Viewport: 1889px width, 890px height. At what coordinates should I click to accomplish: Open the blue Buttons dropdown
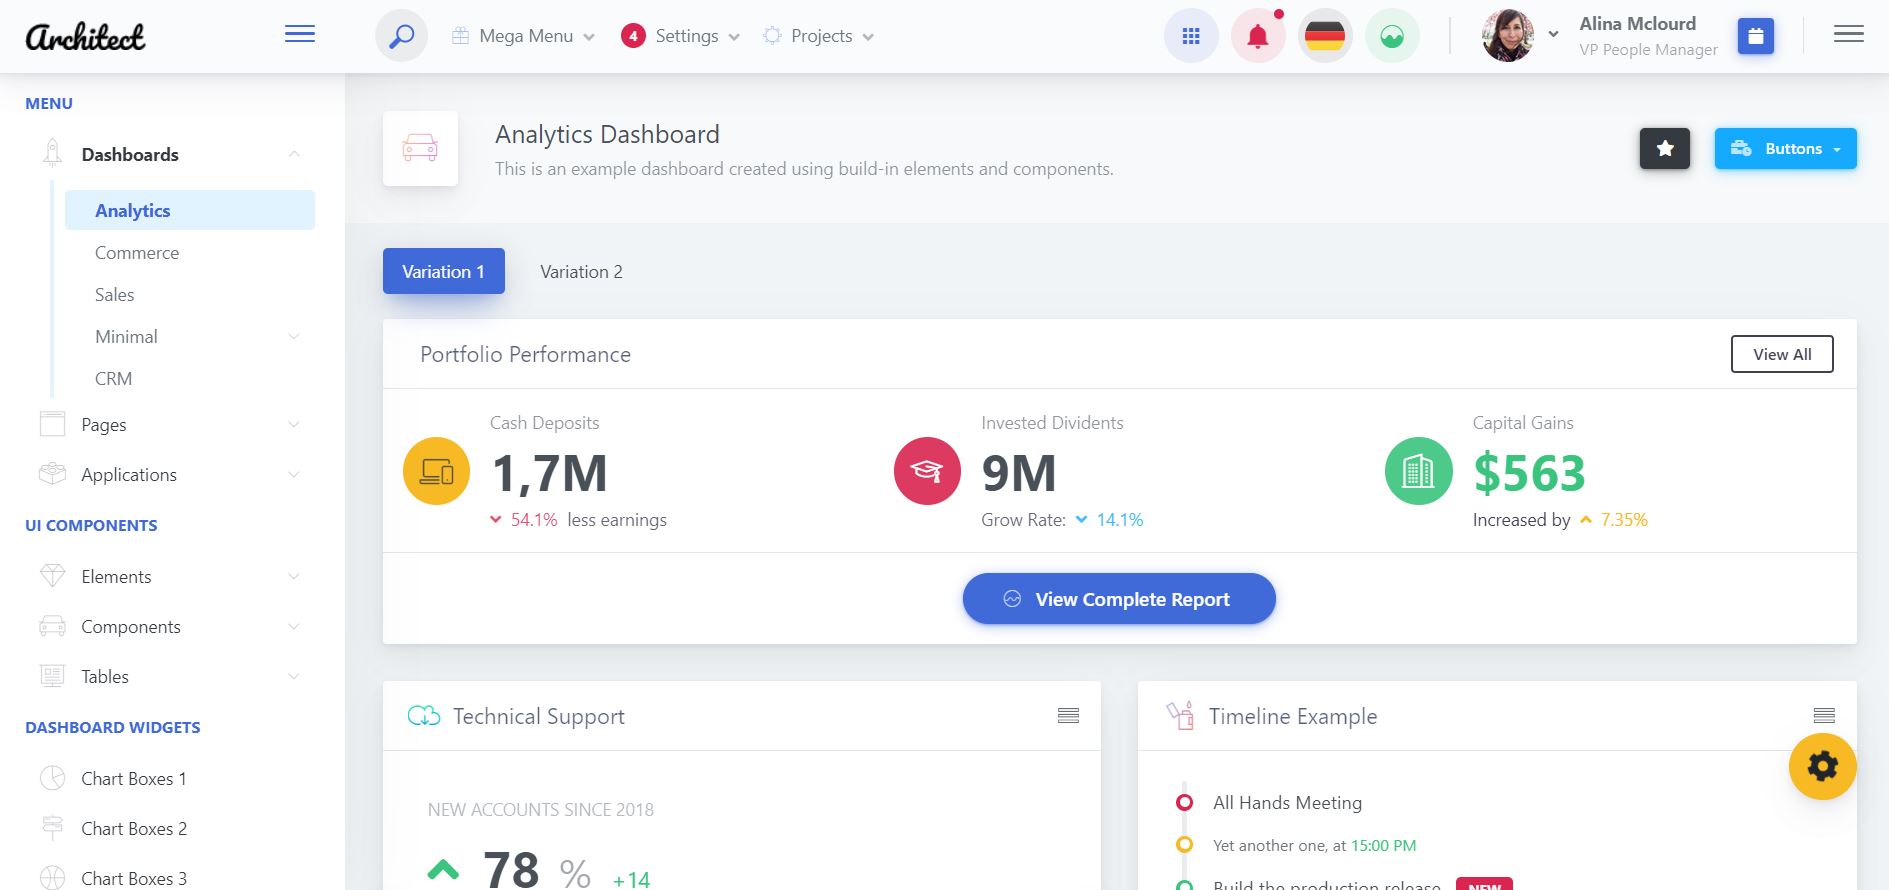pyautogui.click(x=1785, y=149)
